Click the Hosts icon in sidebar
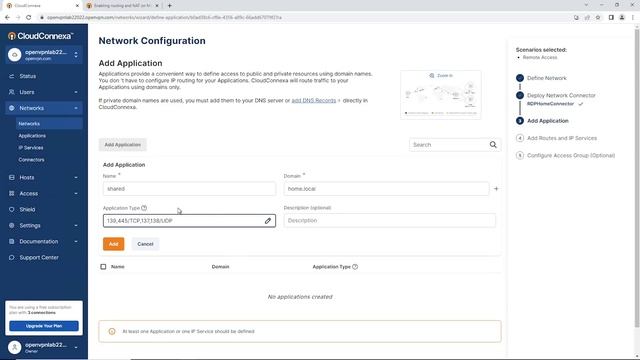The width and height of the screenshot is (640, 360). tap(11, 178)
